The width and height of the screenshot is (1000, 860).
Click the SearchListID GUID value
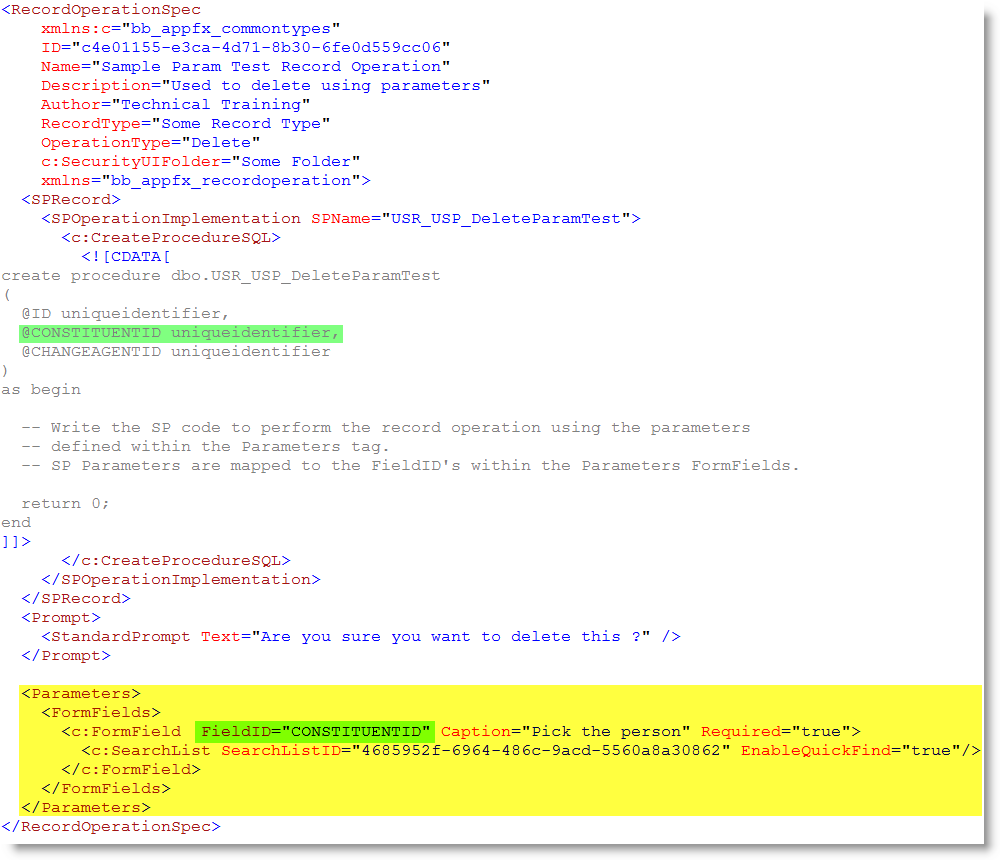[535, 750]
